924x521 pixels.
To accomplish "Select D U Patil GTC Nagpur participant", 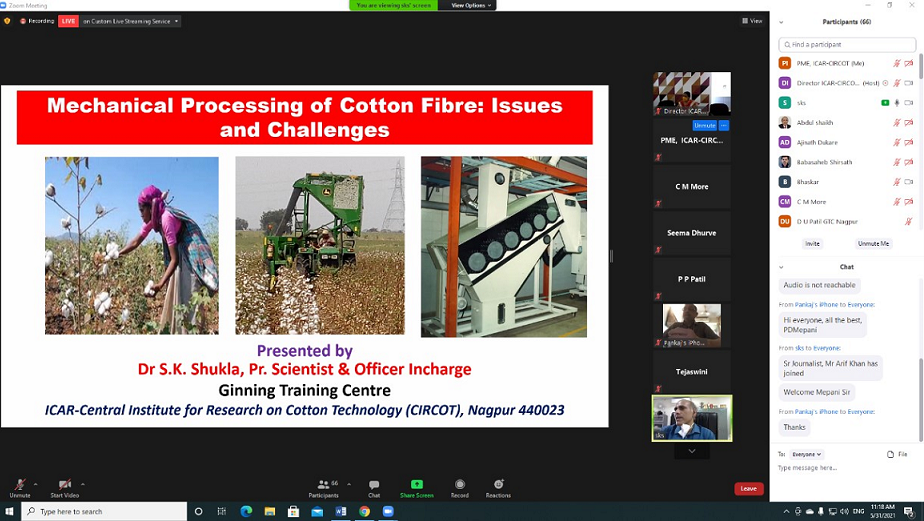I will coord(846,222).
